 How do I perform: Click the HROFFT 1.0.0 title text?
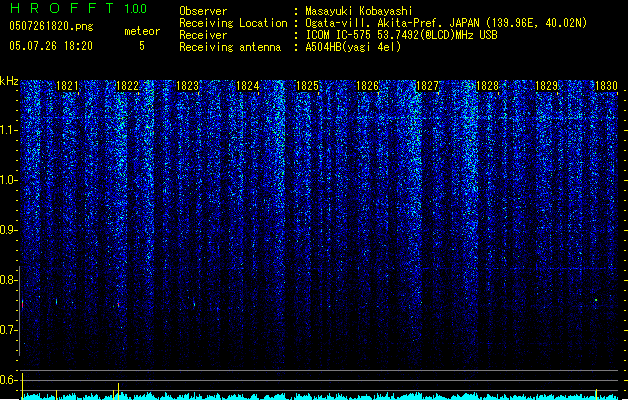pyautogui.click(x=78, y=8)
